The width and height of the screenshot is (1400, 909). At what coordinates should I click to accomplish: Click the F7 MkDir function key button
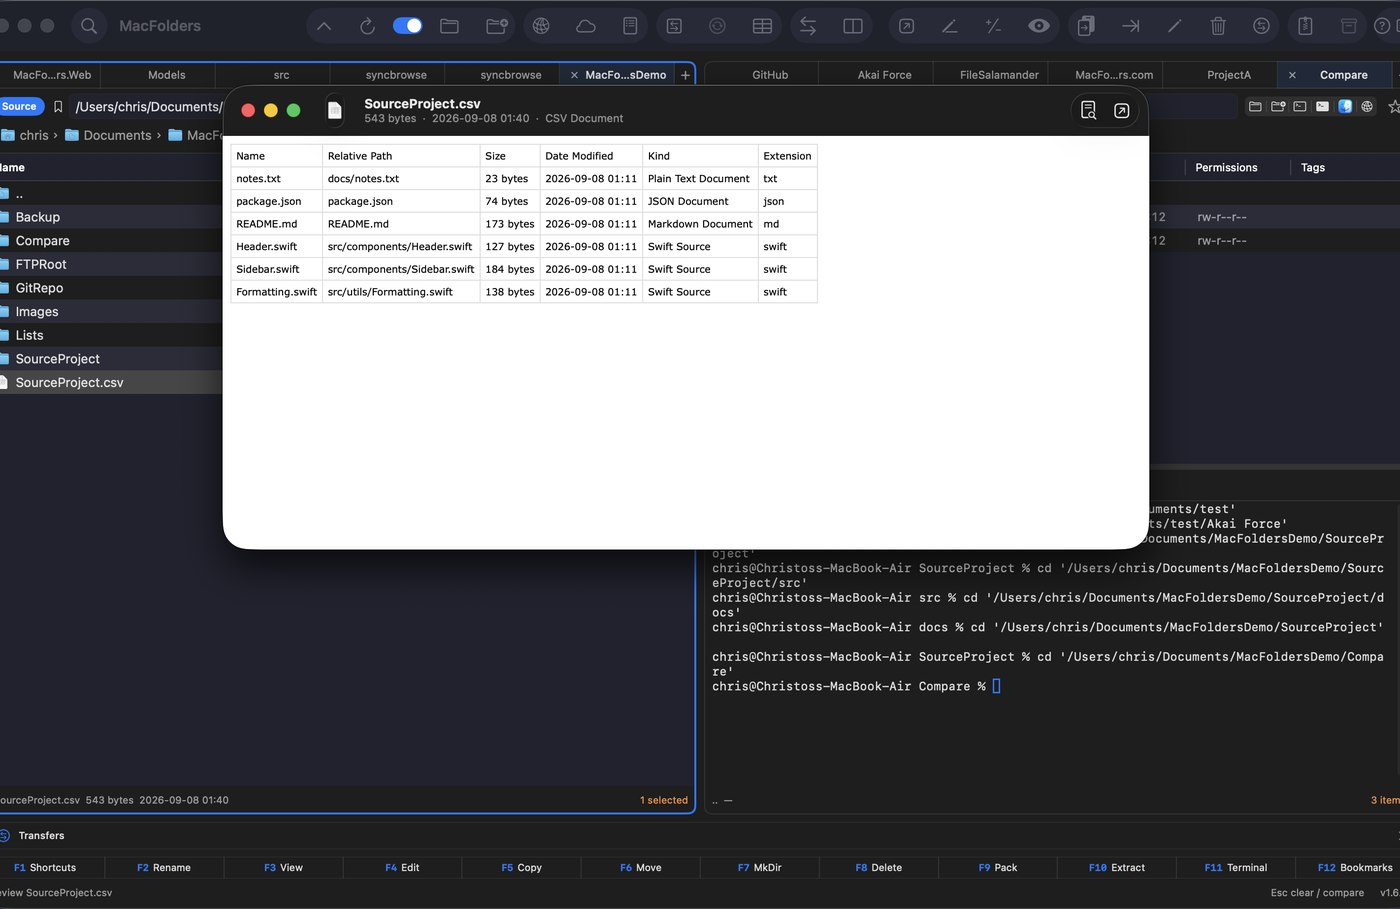759,868
